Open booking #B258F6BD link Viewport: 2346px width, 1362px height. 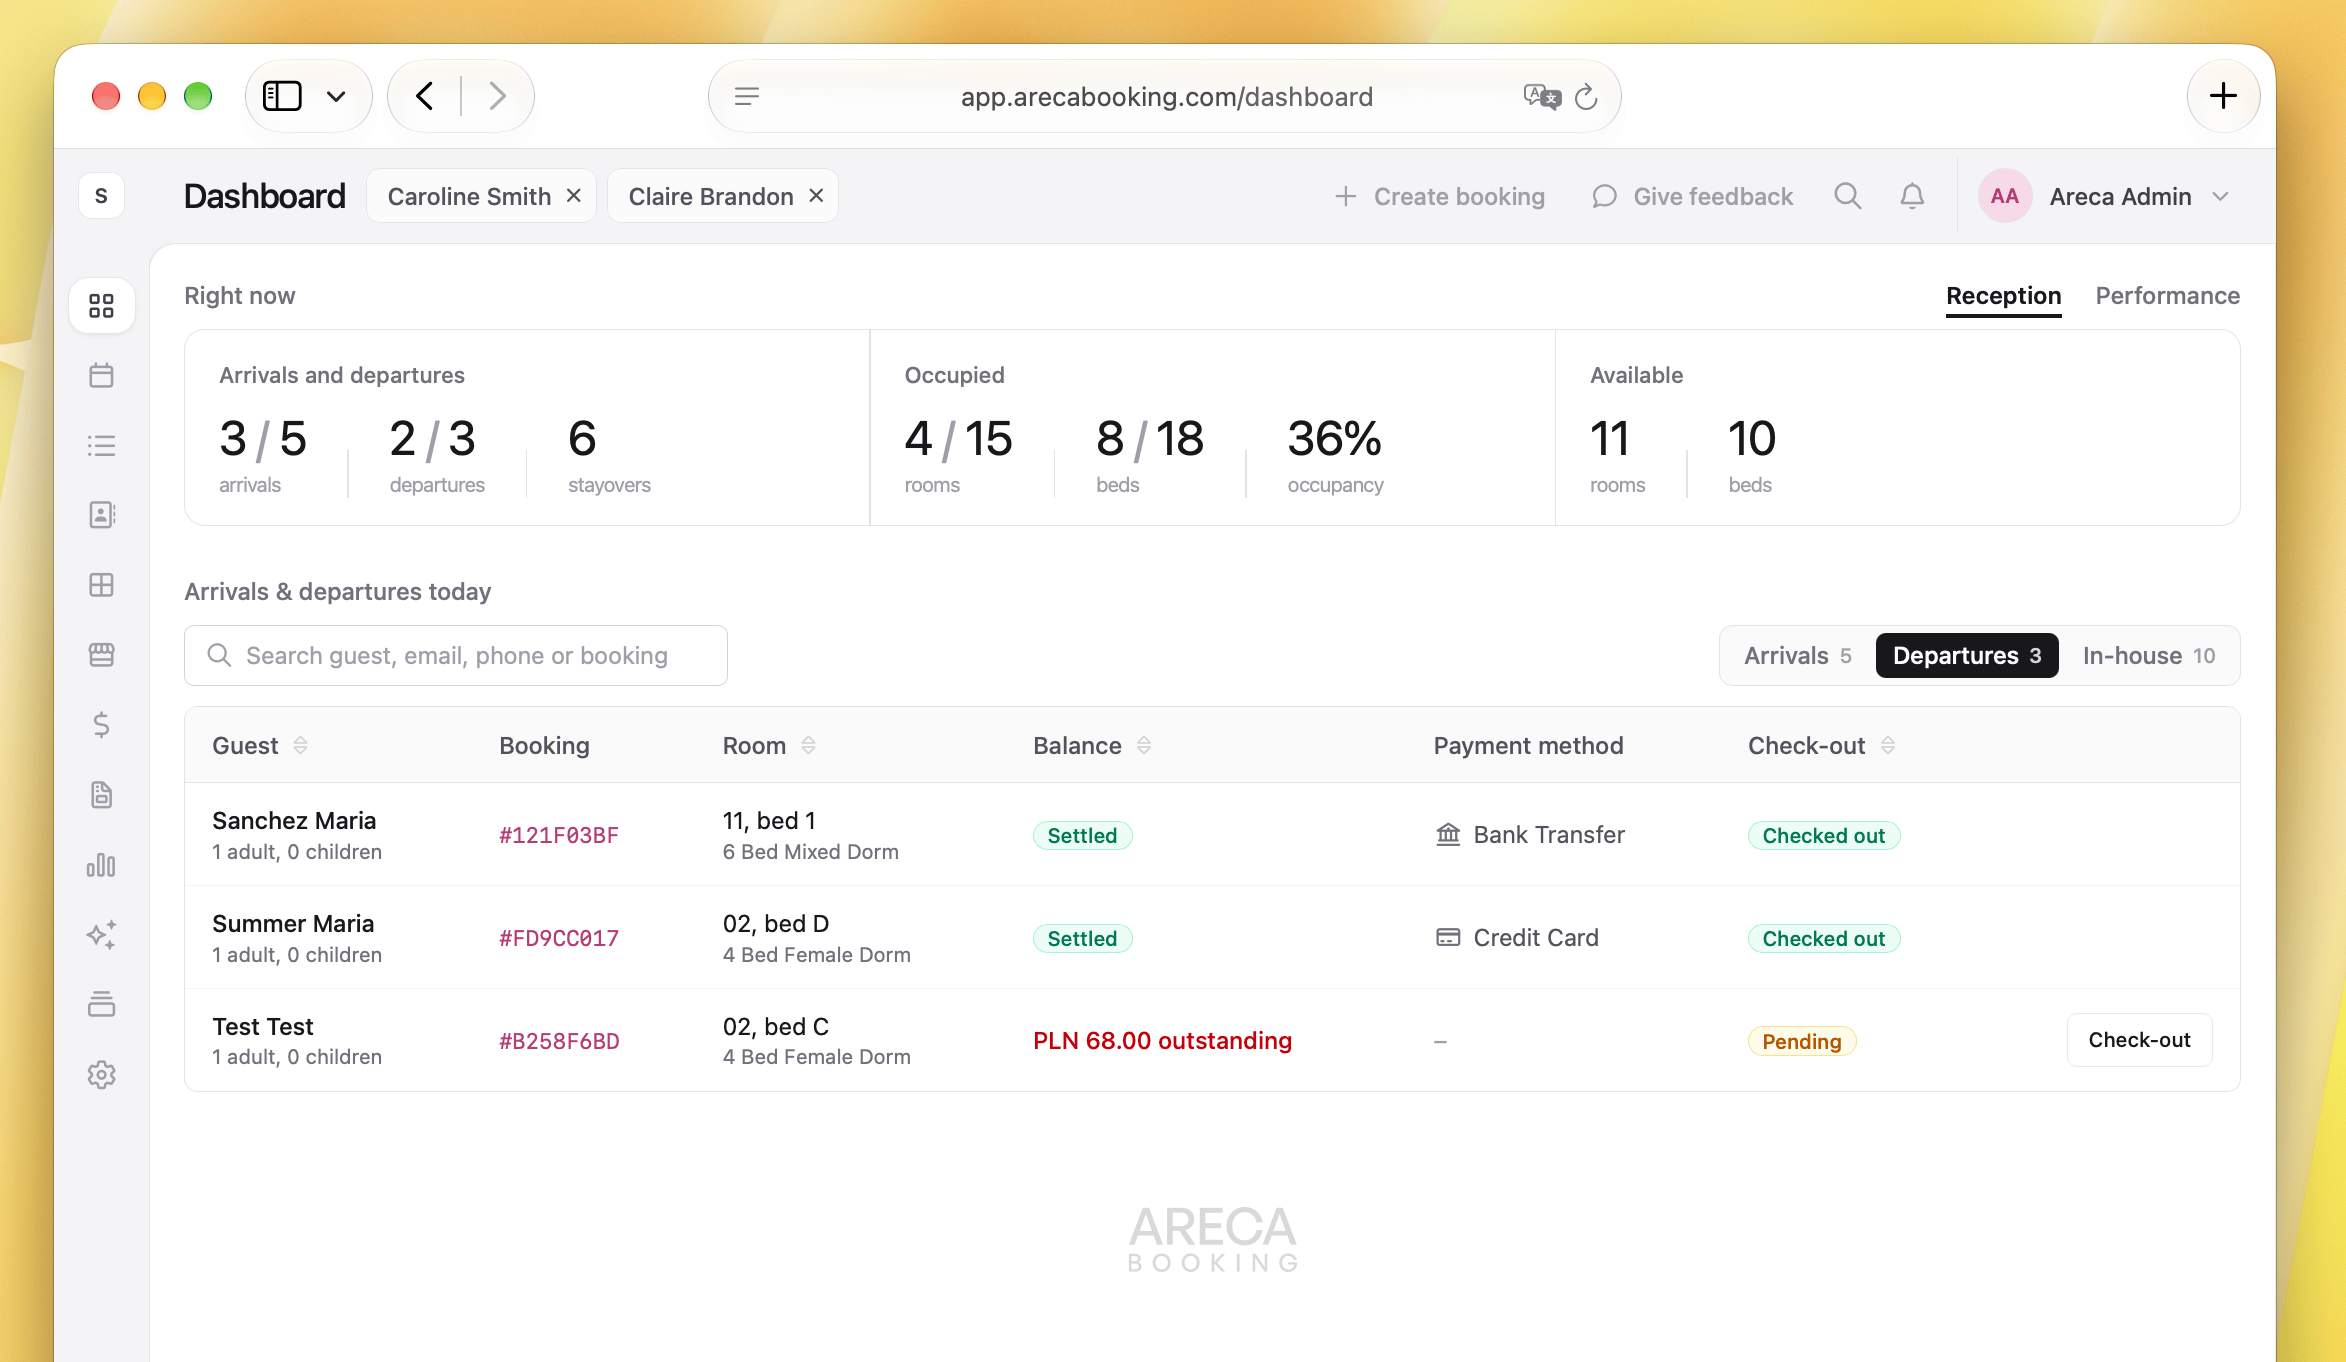tap(559, 1042)
